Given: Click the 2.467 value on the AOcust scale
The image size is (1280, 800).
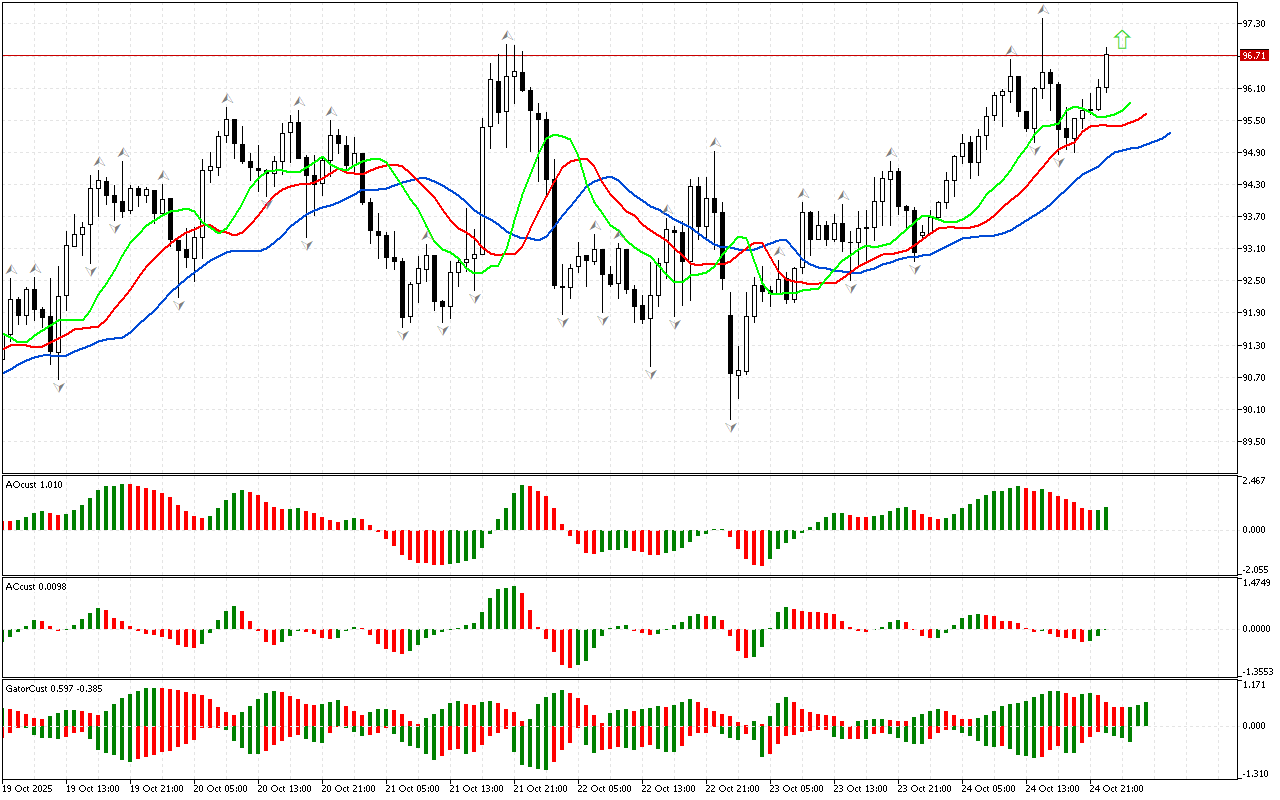Looking at the screenshot, I should click(x=1253, y=482).
